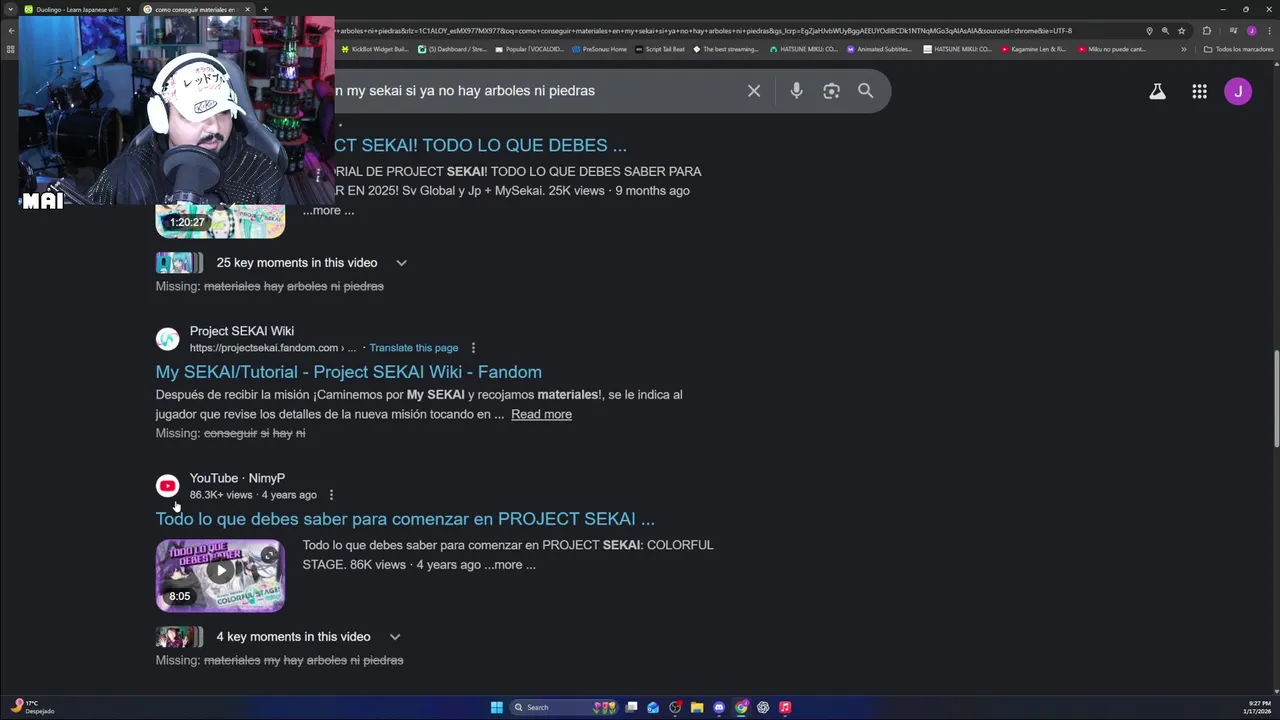Open Apple Music from taskbar
Screen dimensions: 1280x720
[x=785, y=707]
